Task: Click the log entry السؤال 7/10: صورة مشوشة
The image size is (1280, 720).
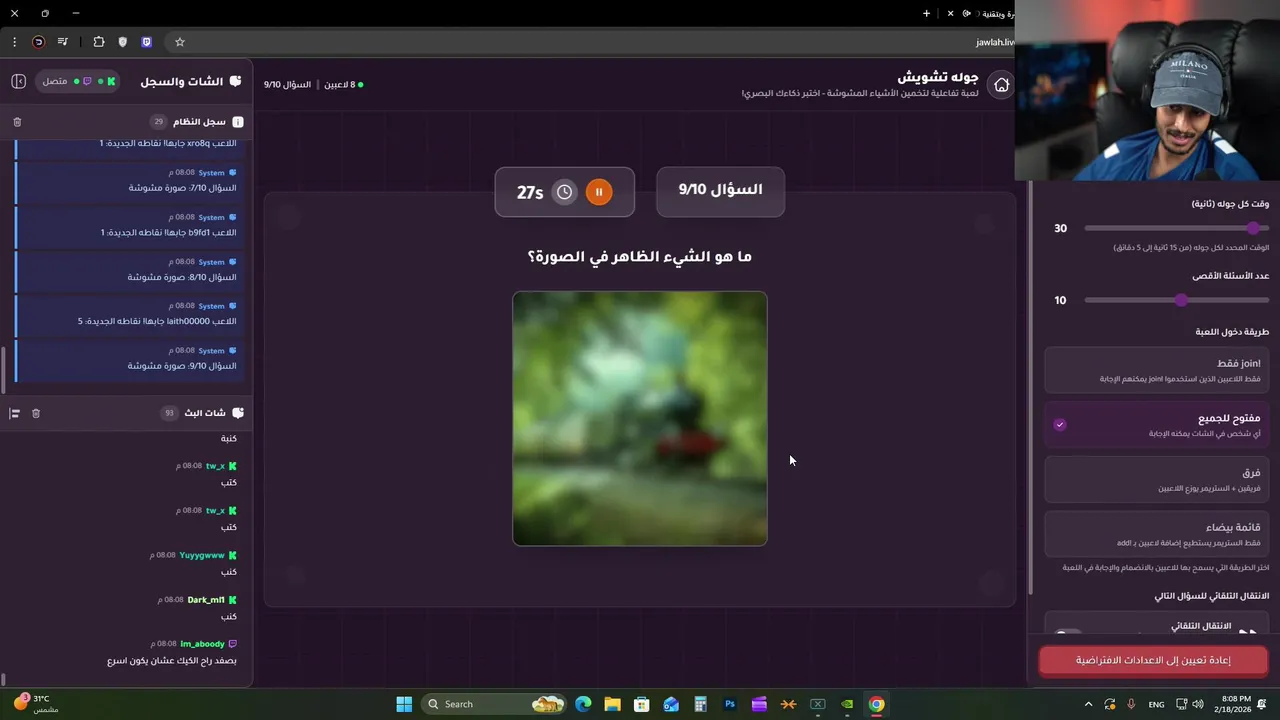Action: [x=131, y=181]
